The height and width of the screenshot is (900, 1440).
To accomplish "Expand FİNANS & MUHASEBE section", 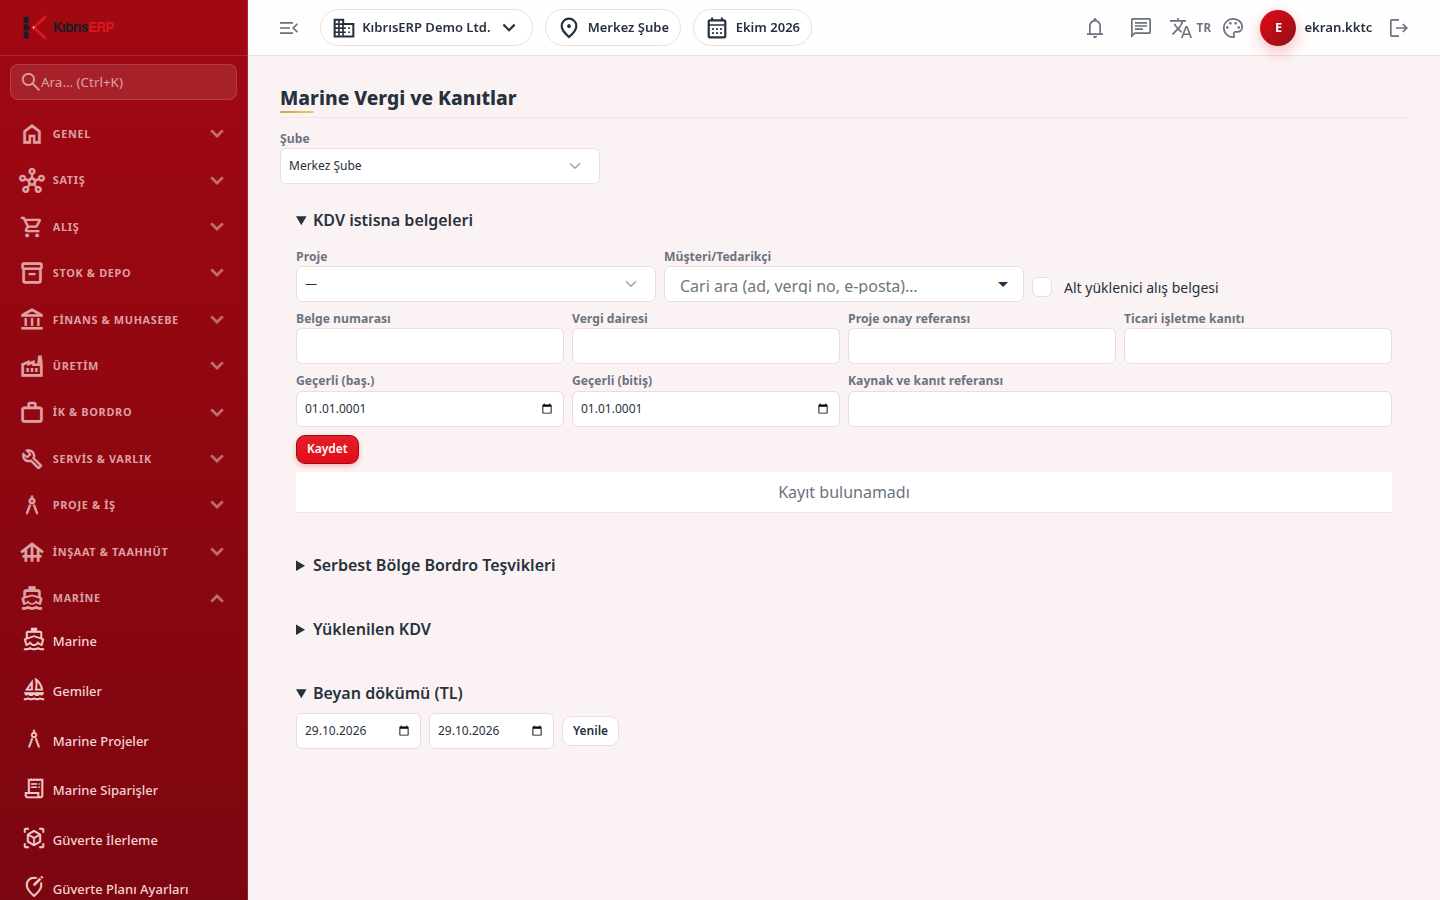I will click(124, 320).
